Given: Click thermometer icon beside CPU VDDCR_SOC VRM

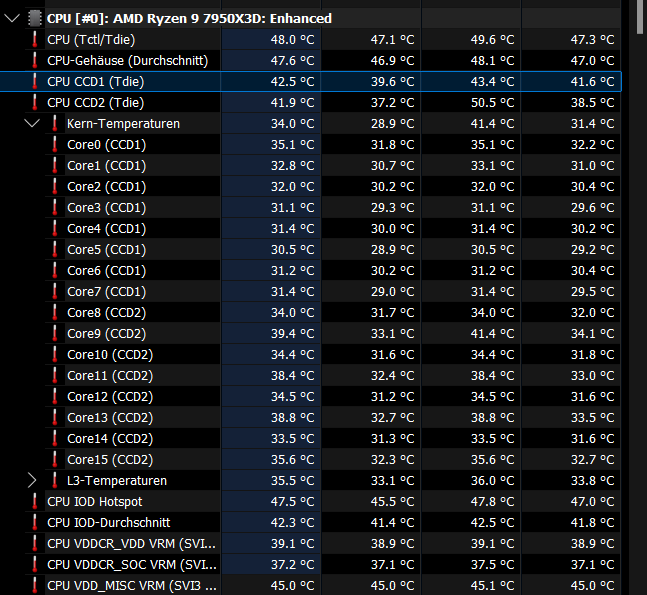Looking at the screenshot, I should (x=35, y=564).
